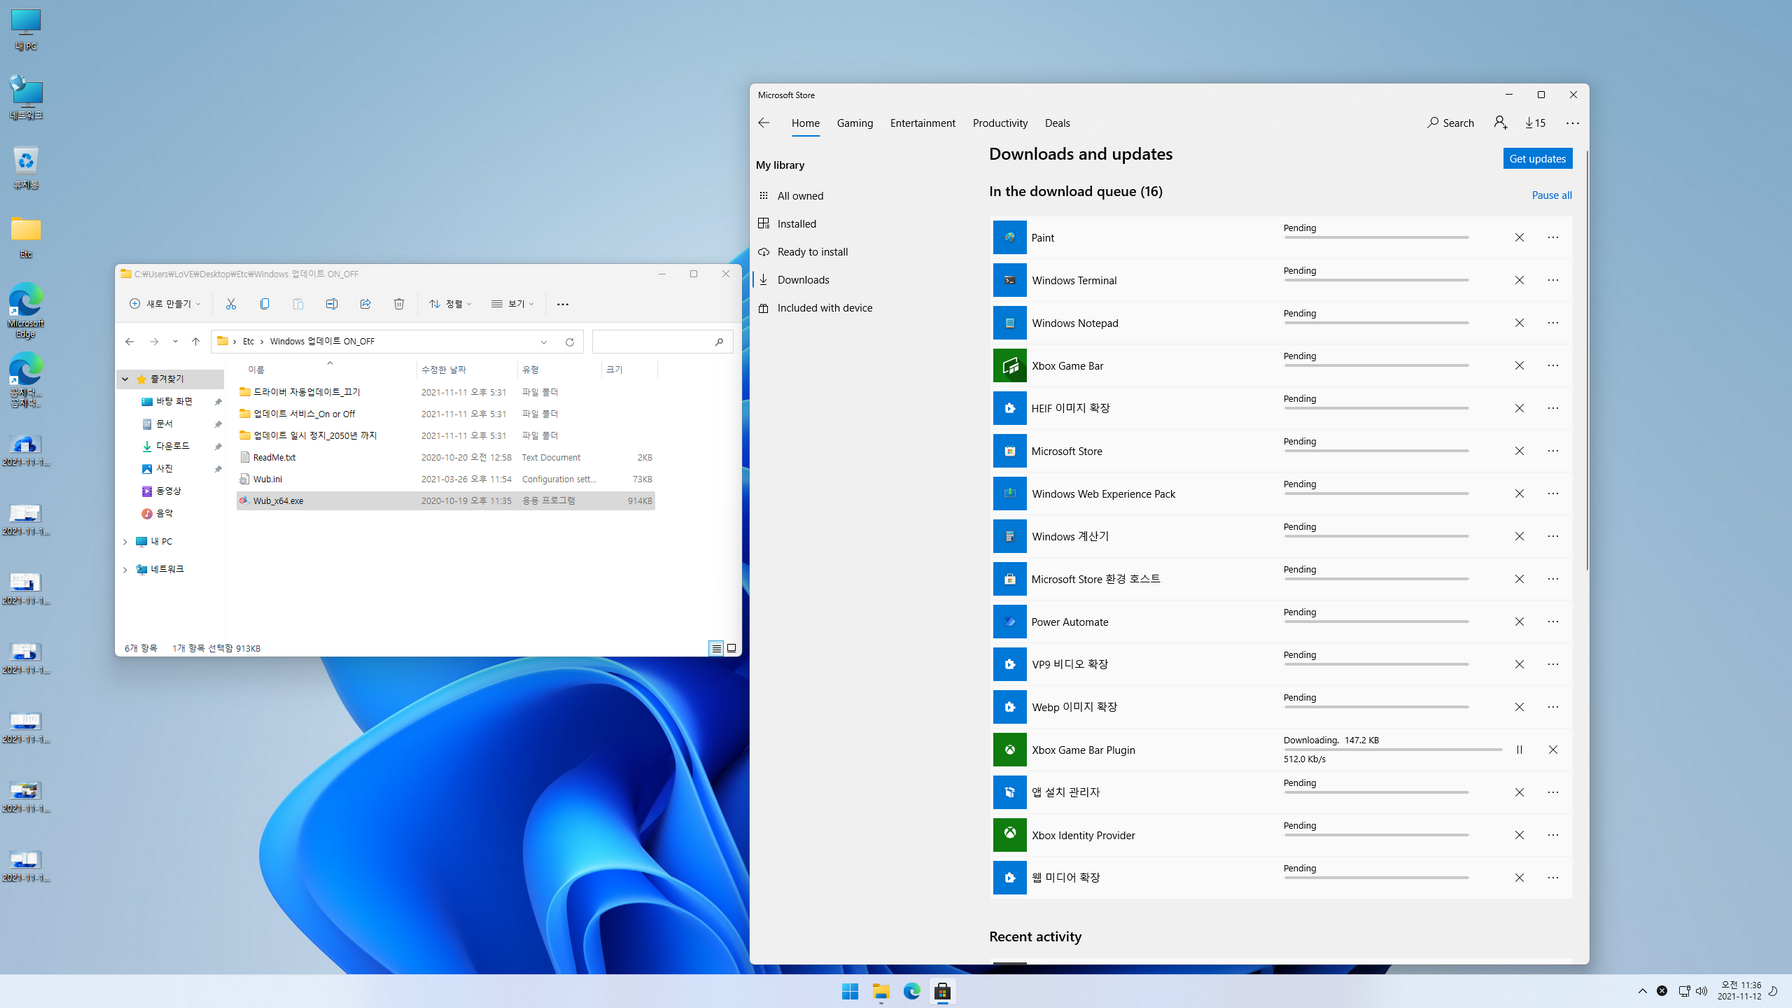Select the 드라이버 자동업데이트_끄기 folder
The width and height of the screenshot is (1792, 1008).
445,392
